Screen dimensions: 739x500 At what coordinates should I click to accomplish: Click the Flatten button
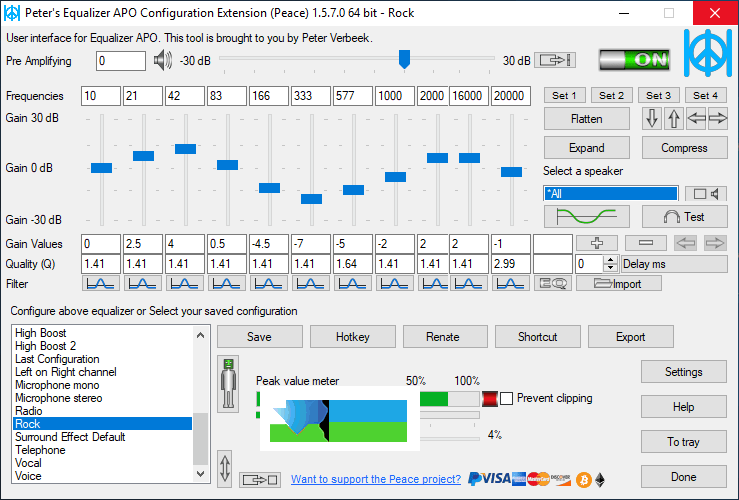[586, 119]
